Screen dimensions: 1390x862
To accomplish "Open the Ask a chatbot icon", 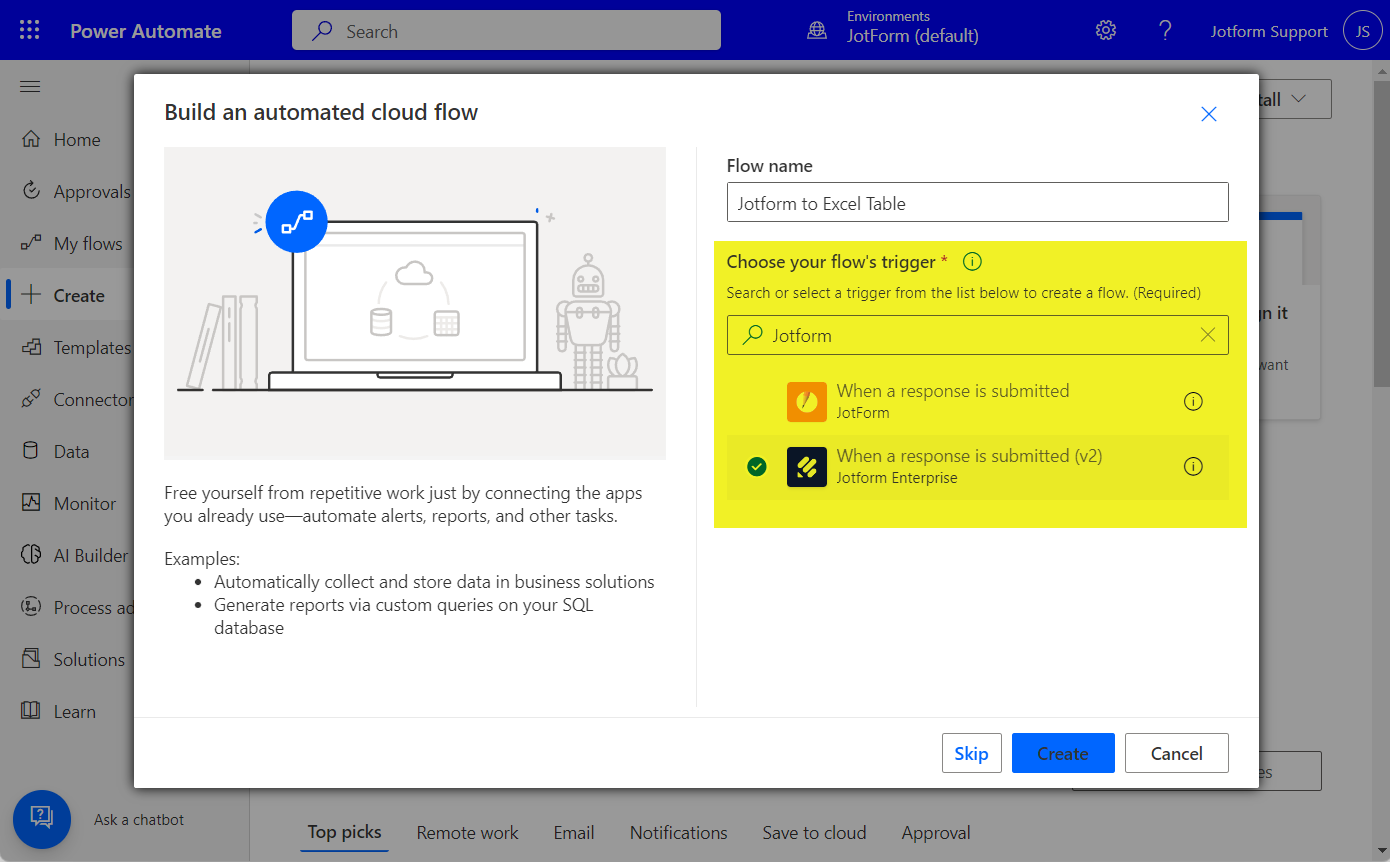I will (x=42, y=819).
